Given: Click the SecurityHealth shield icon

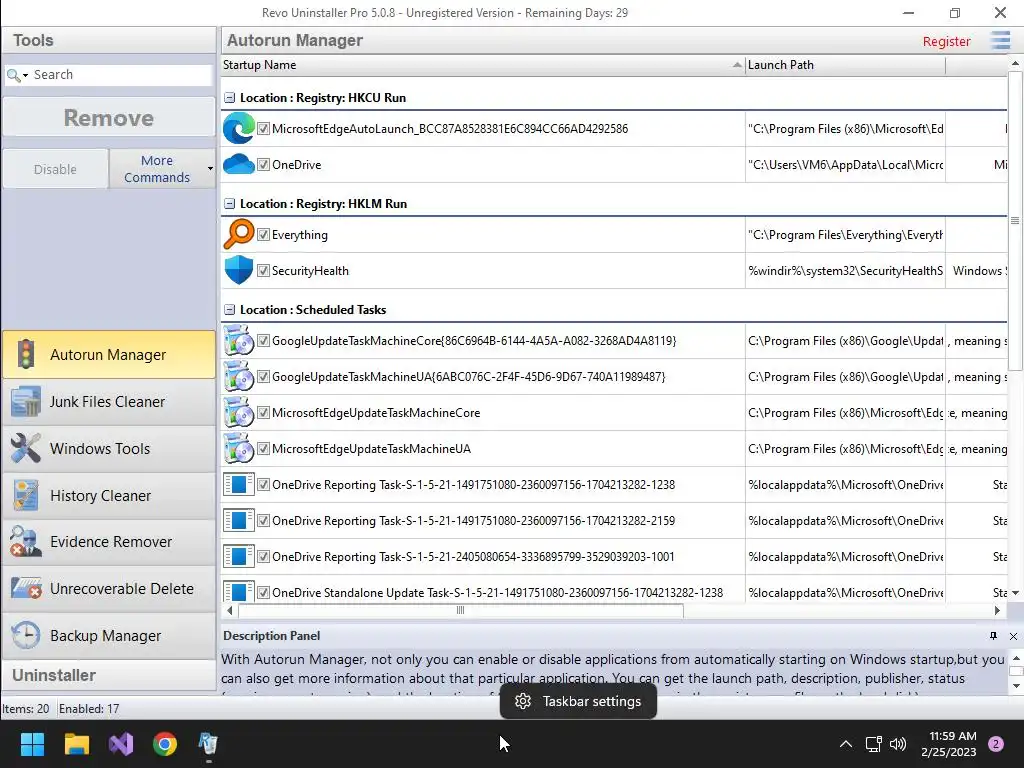Looking at the screenshot, I should (x=238, y=270).
